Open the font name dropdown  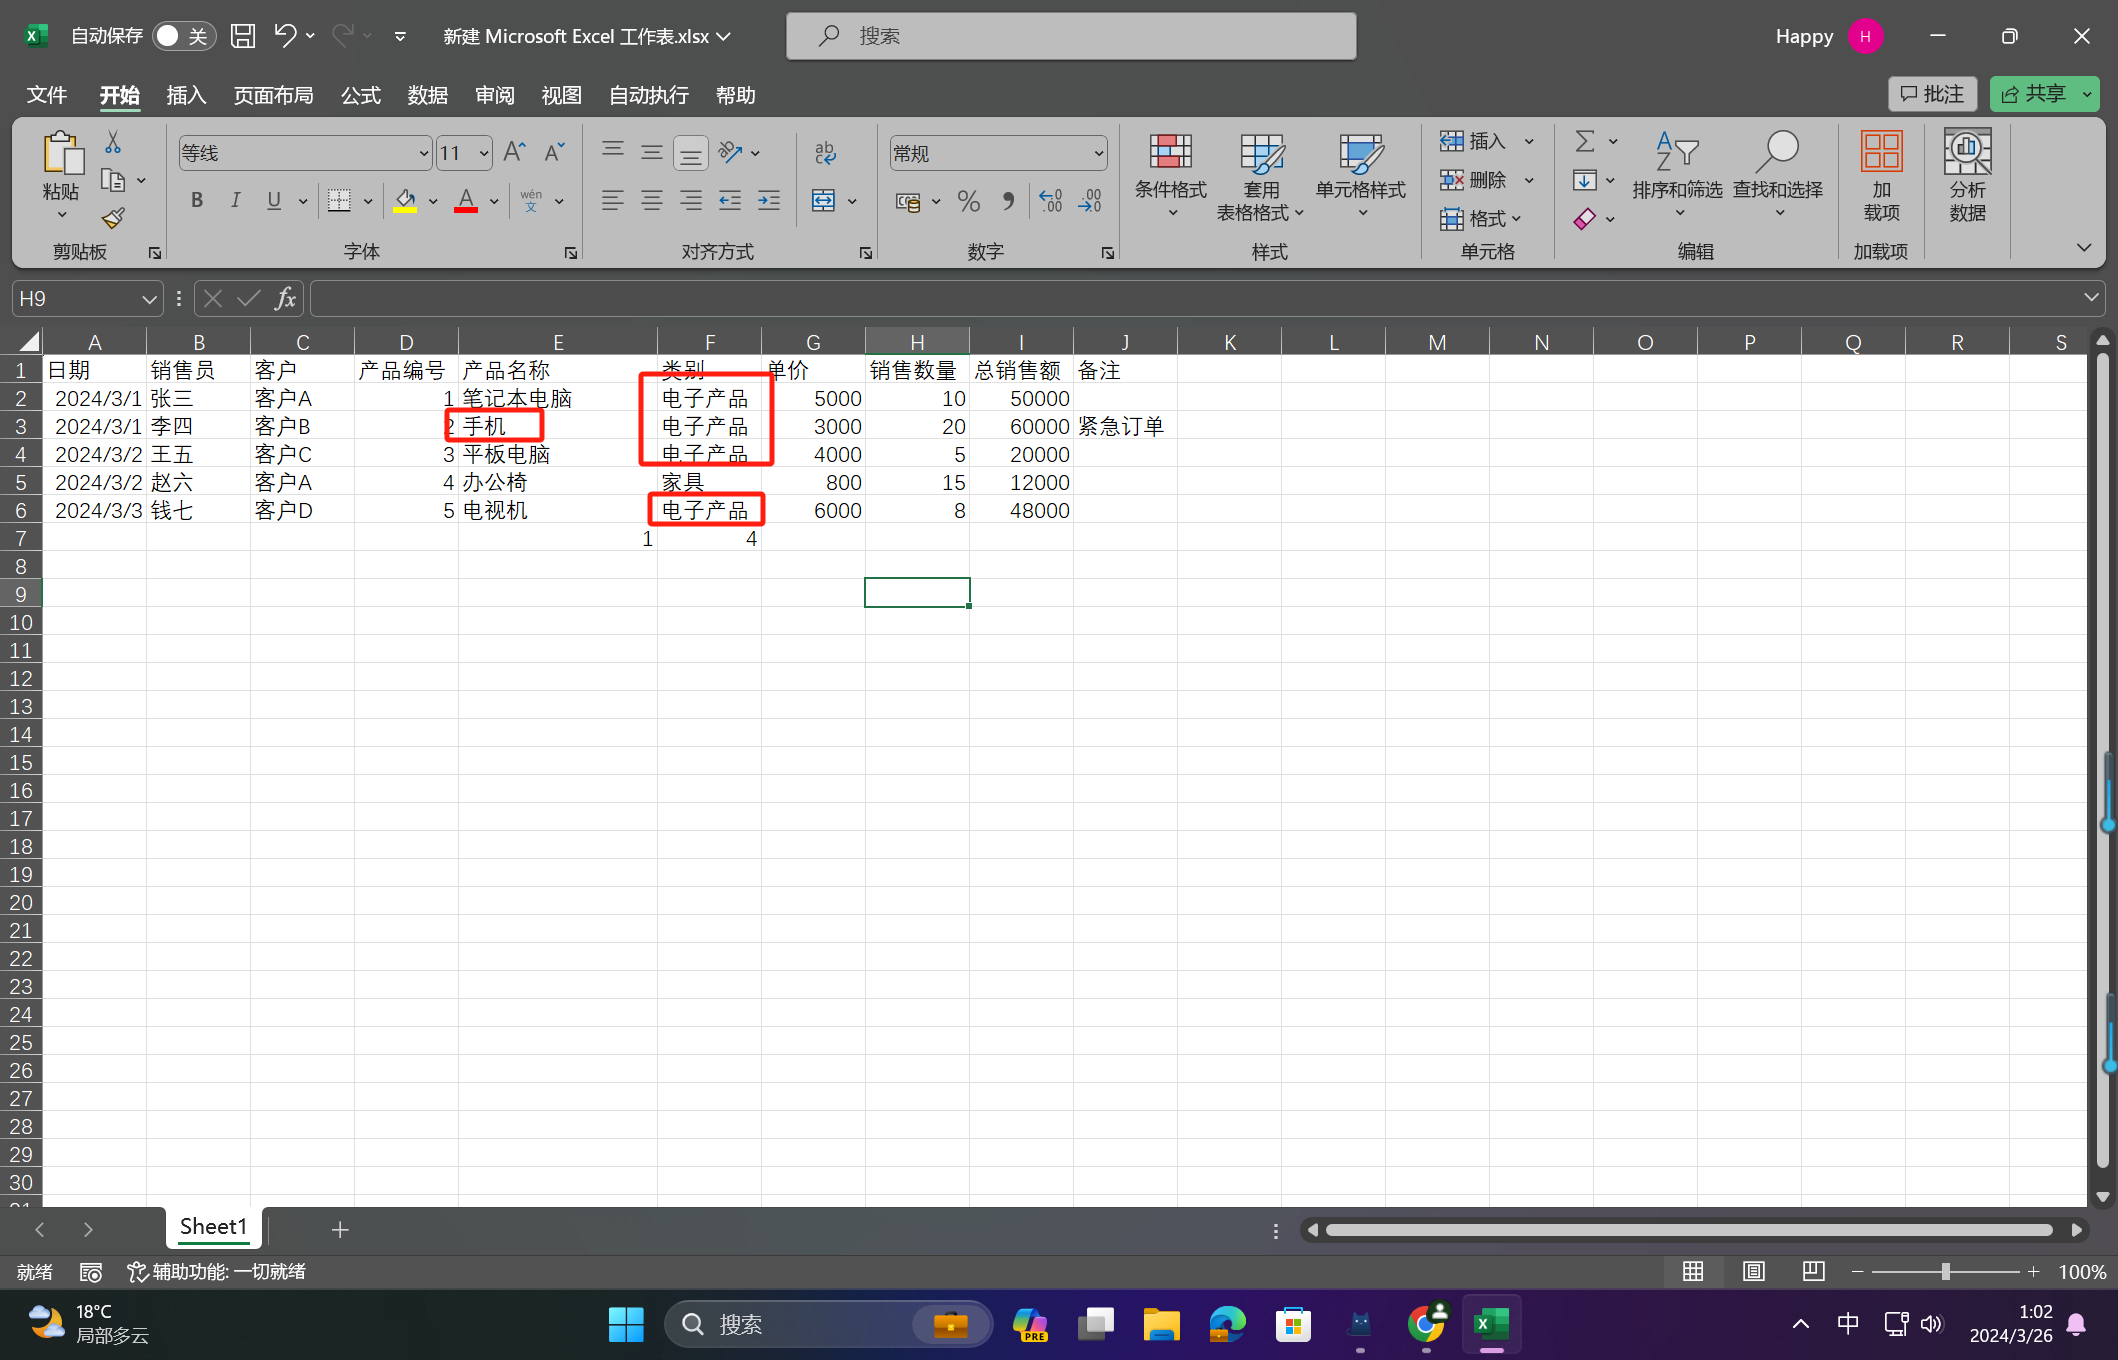click(423, 153)
